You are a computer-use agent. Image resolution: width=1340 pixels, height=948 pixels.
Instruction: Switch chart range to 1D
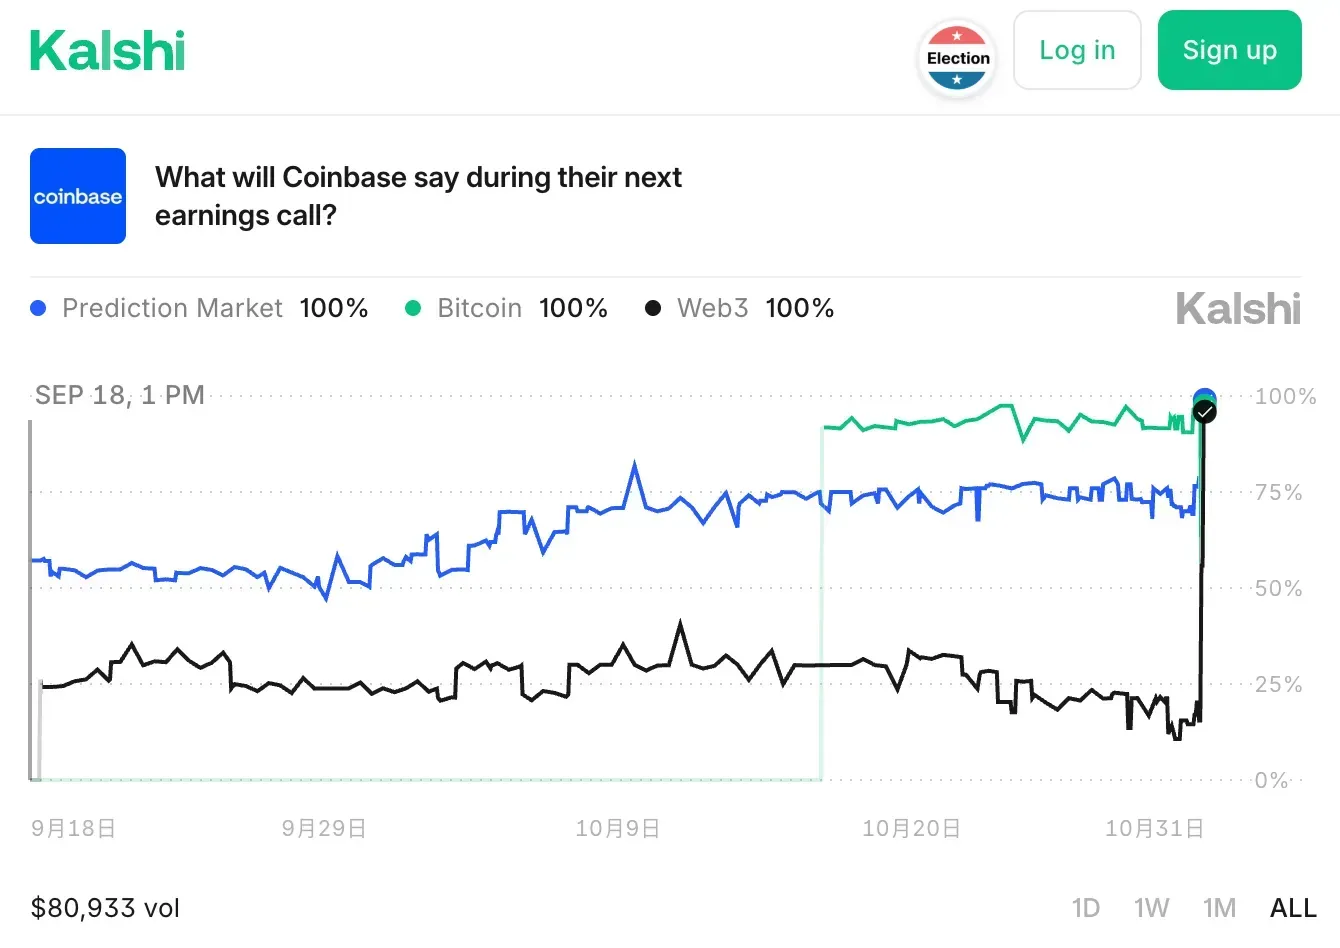[x=1085, y=908]
